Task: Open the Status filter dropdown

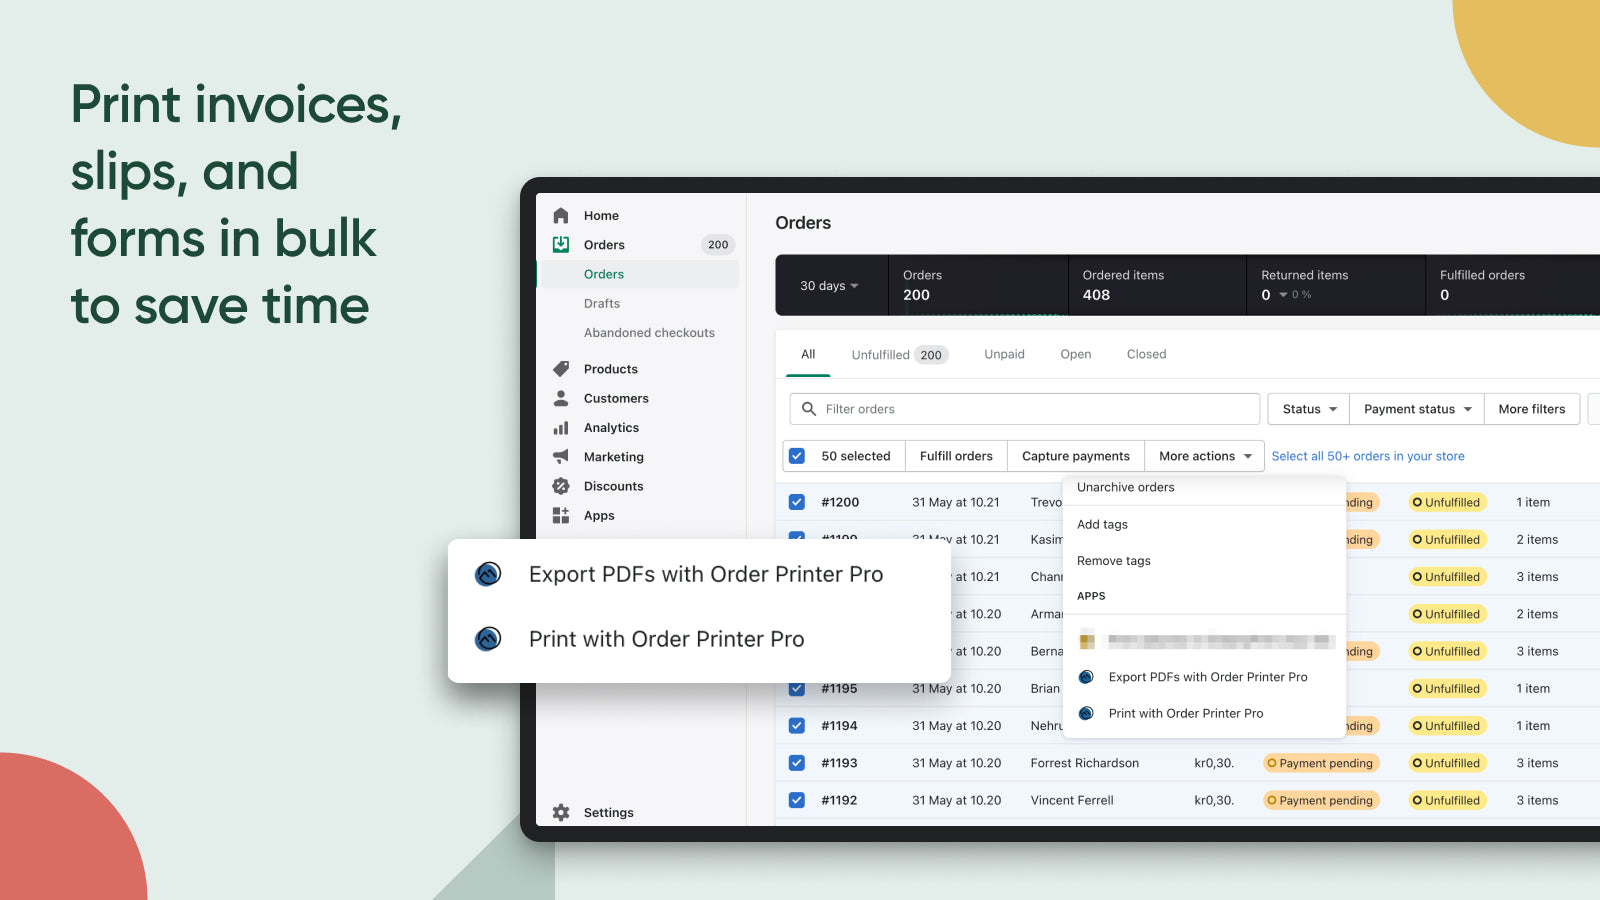Action: tap(1308, 409)
